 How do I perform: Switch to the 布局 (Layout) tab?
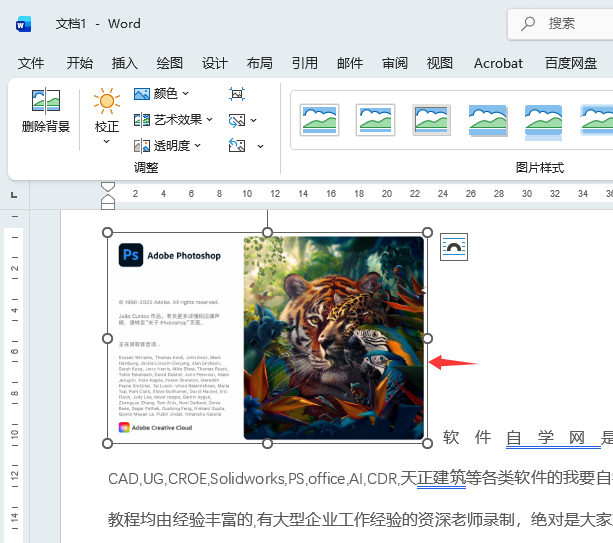[x=260, y=63]
